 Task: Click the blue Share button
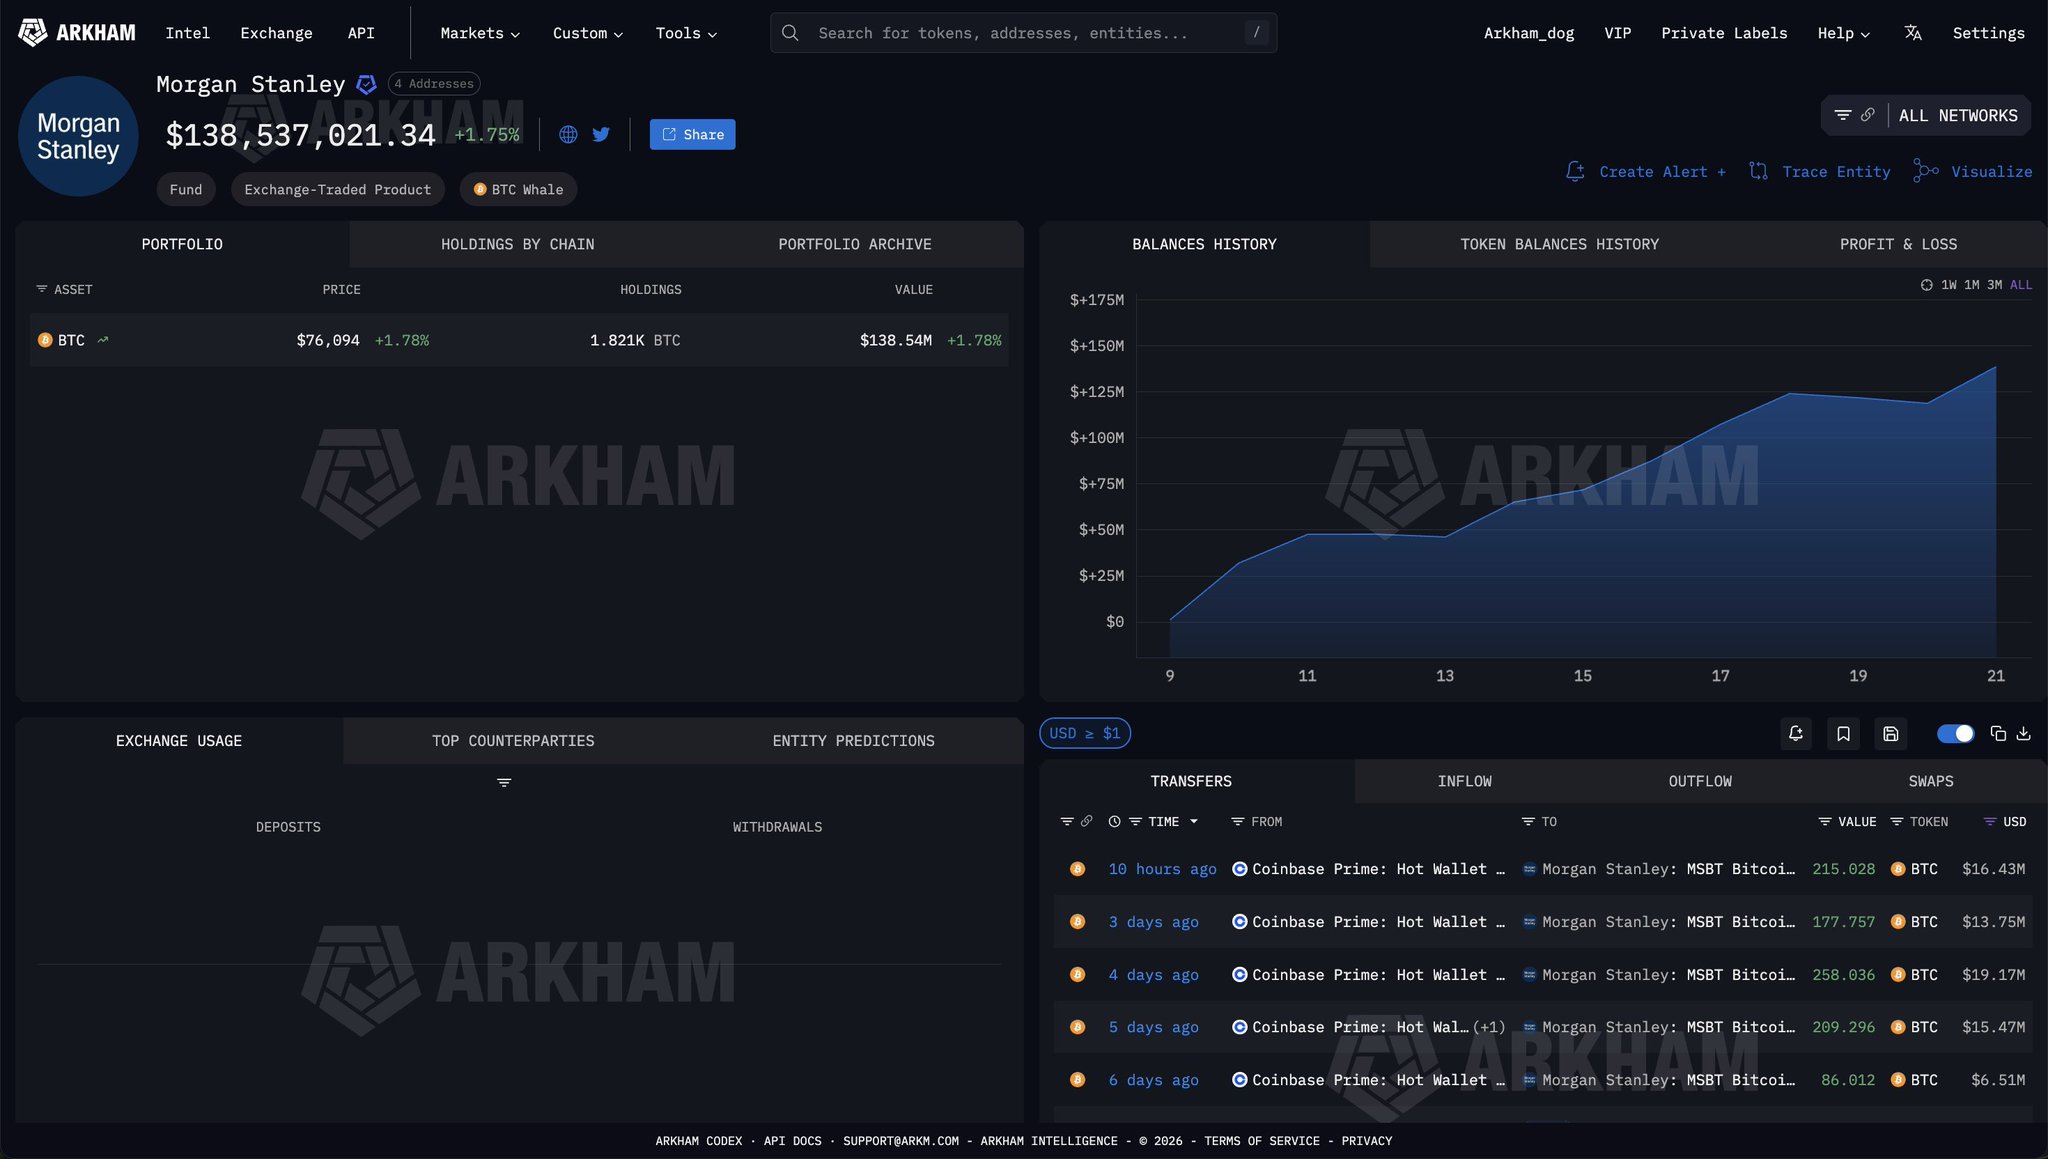(692, 134)
